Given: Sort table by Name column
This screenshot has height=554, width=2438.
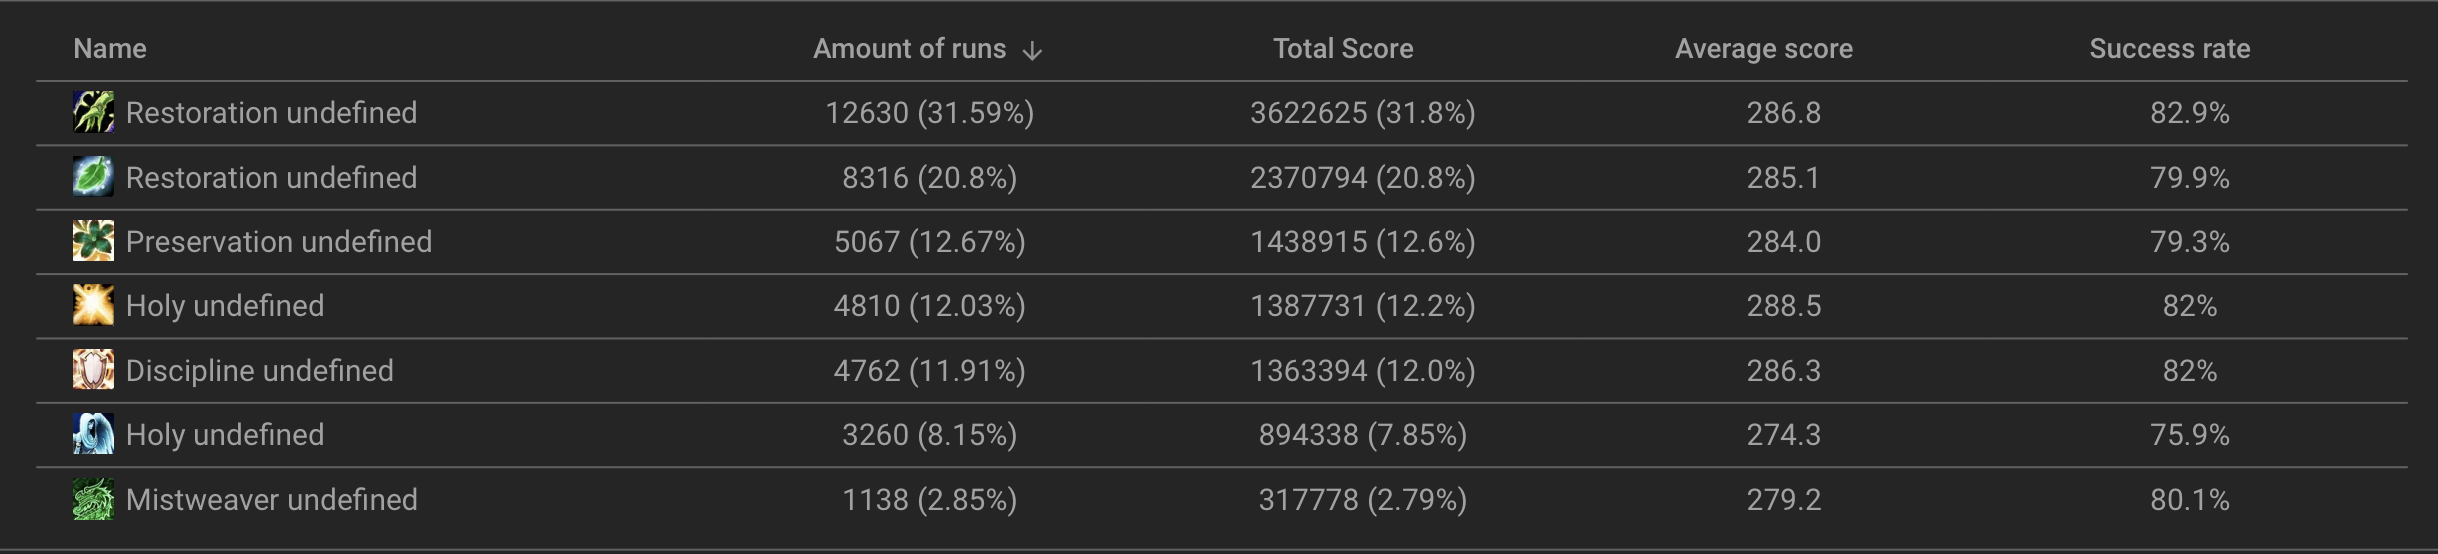Looking at the screenshot, I should pyautogui.click(x=110, y=49).
